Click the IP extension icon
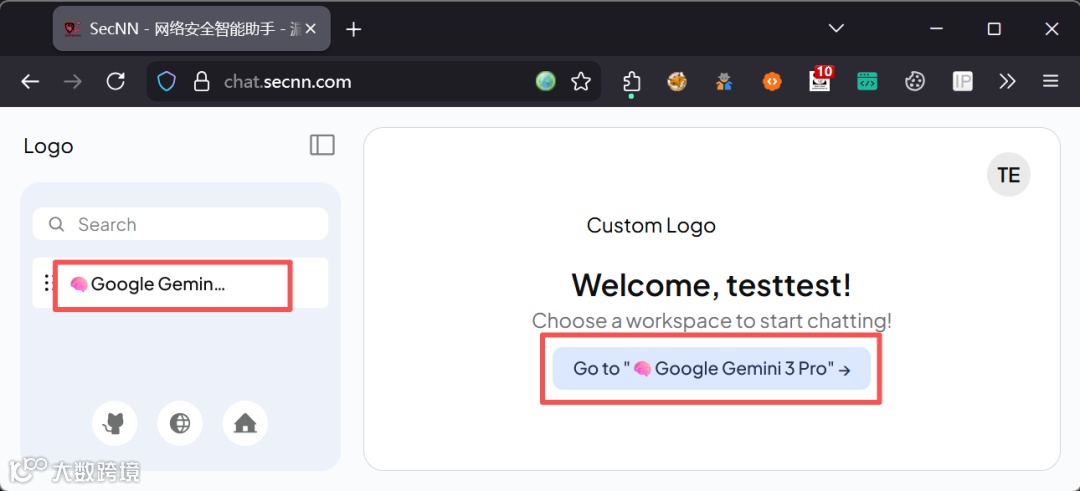The width and height of the screenshot is (1080, 491). [962, 82]
